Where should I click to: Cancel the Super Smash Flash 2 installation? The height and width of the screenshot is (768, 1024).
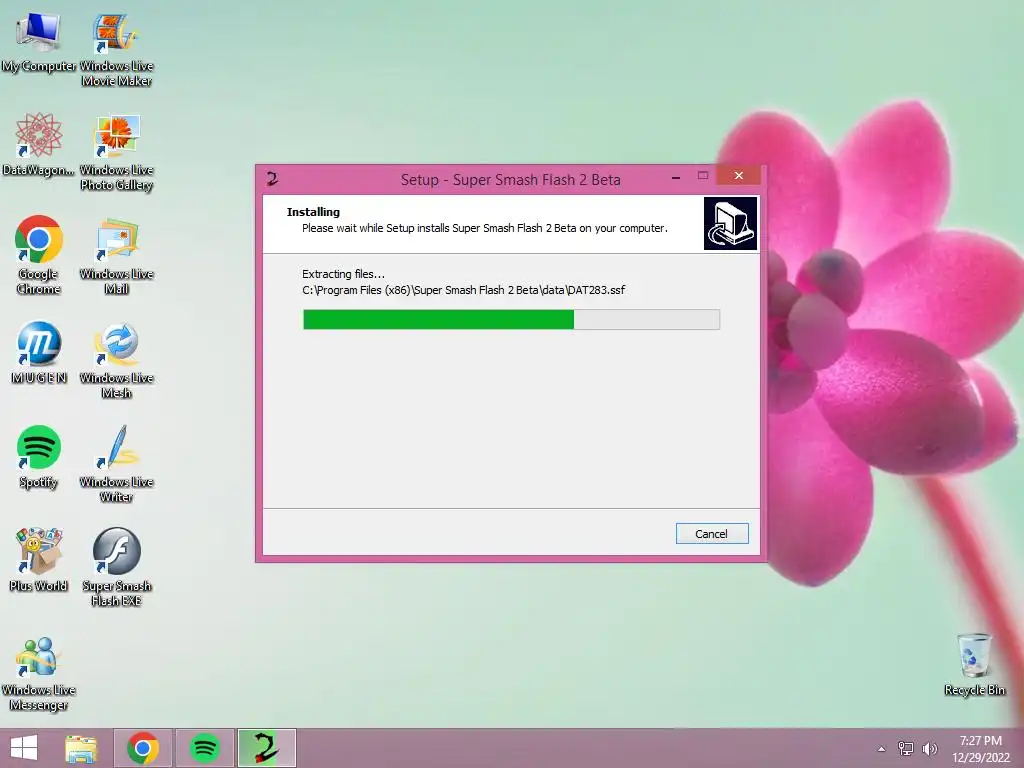coord(712,534)
